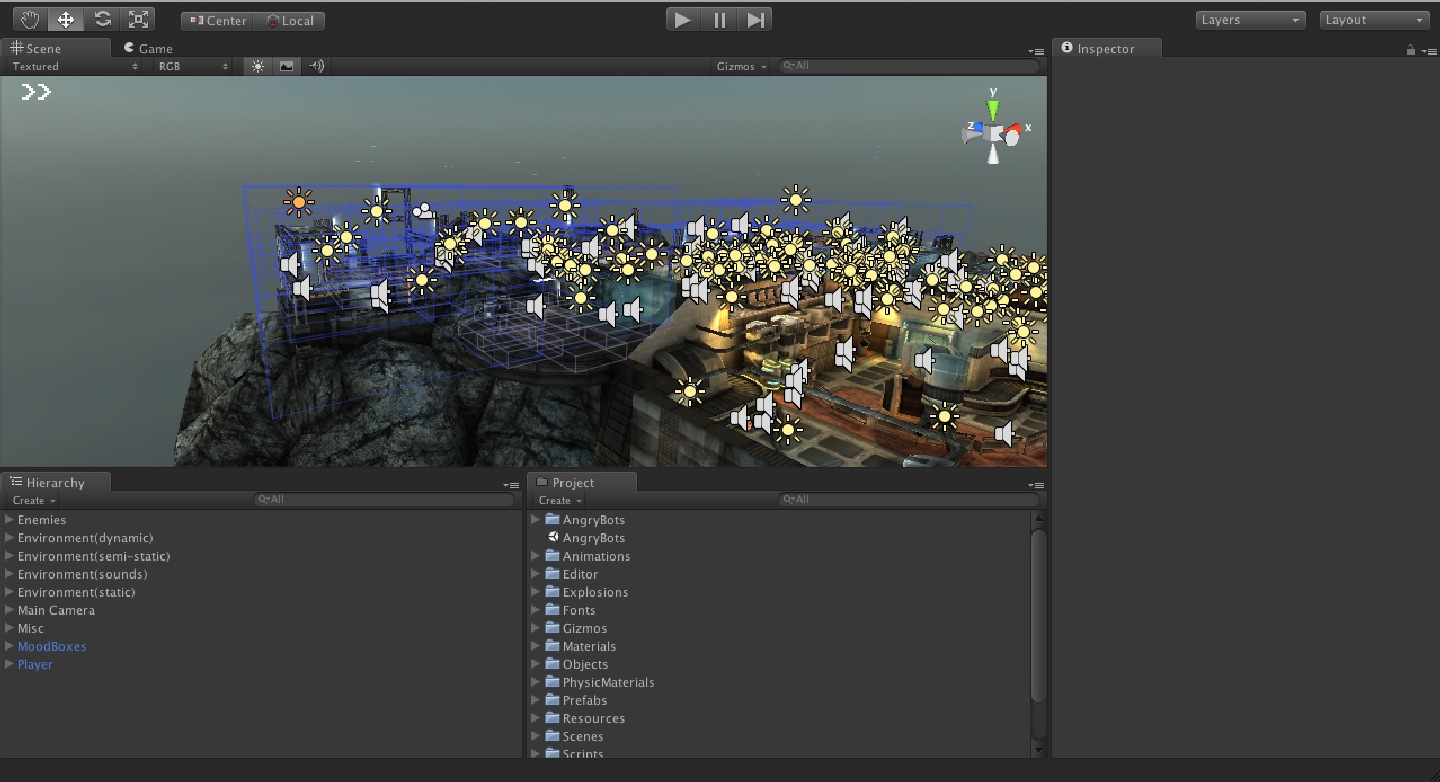The width and height of the screenshot is (1440, 782).
Task: Toggle scene audio speaker icon
Action: pos(316,66)
